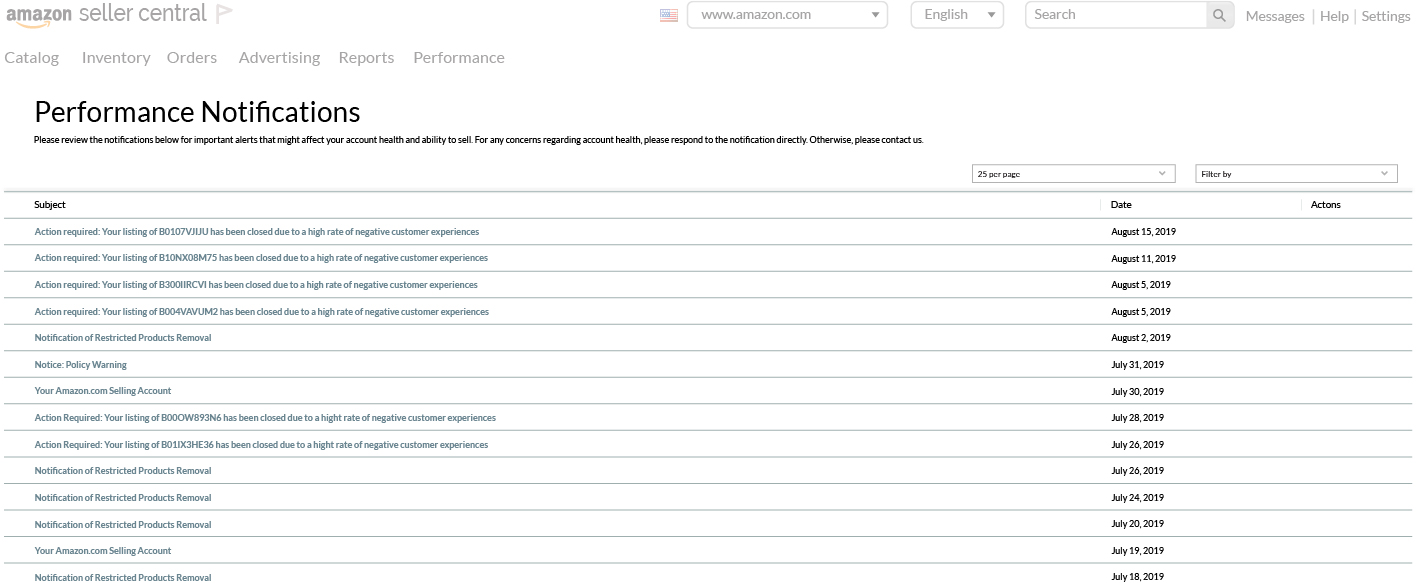Open the 25 per page dropdown
Viewport: 1417px width, 583px height.
pos(1072,173)
